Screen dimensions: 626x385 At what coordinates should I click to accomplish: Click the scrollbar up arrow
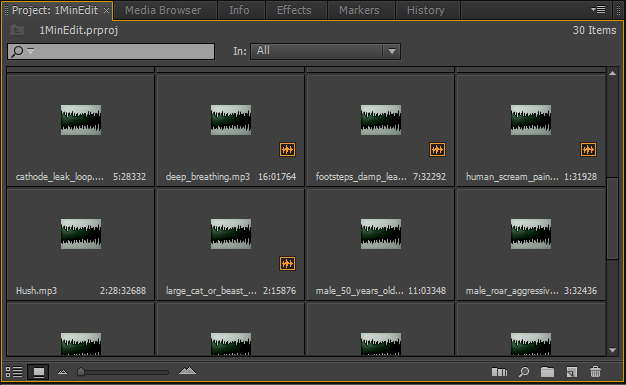tap(612, 73)
